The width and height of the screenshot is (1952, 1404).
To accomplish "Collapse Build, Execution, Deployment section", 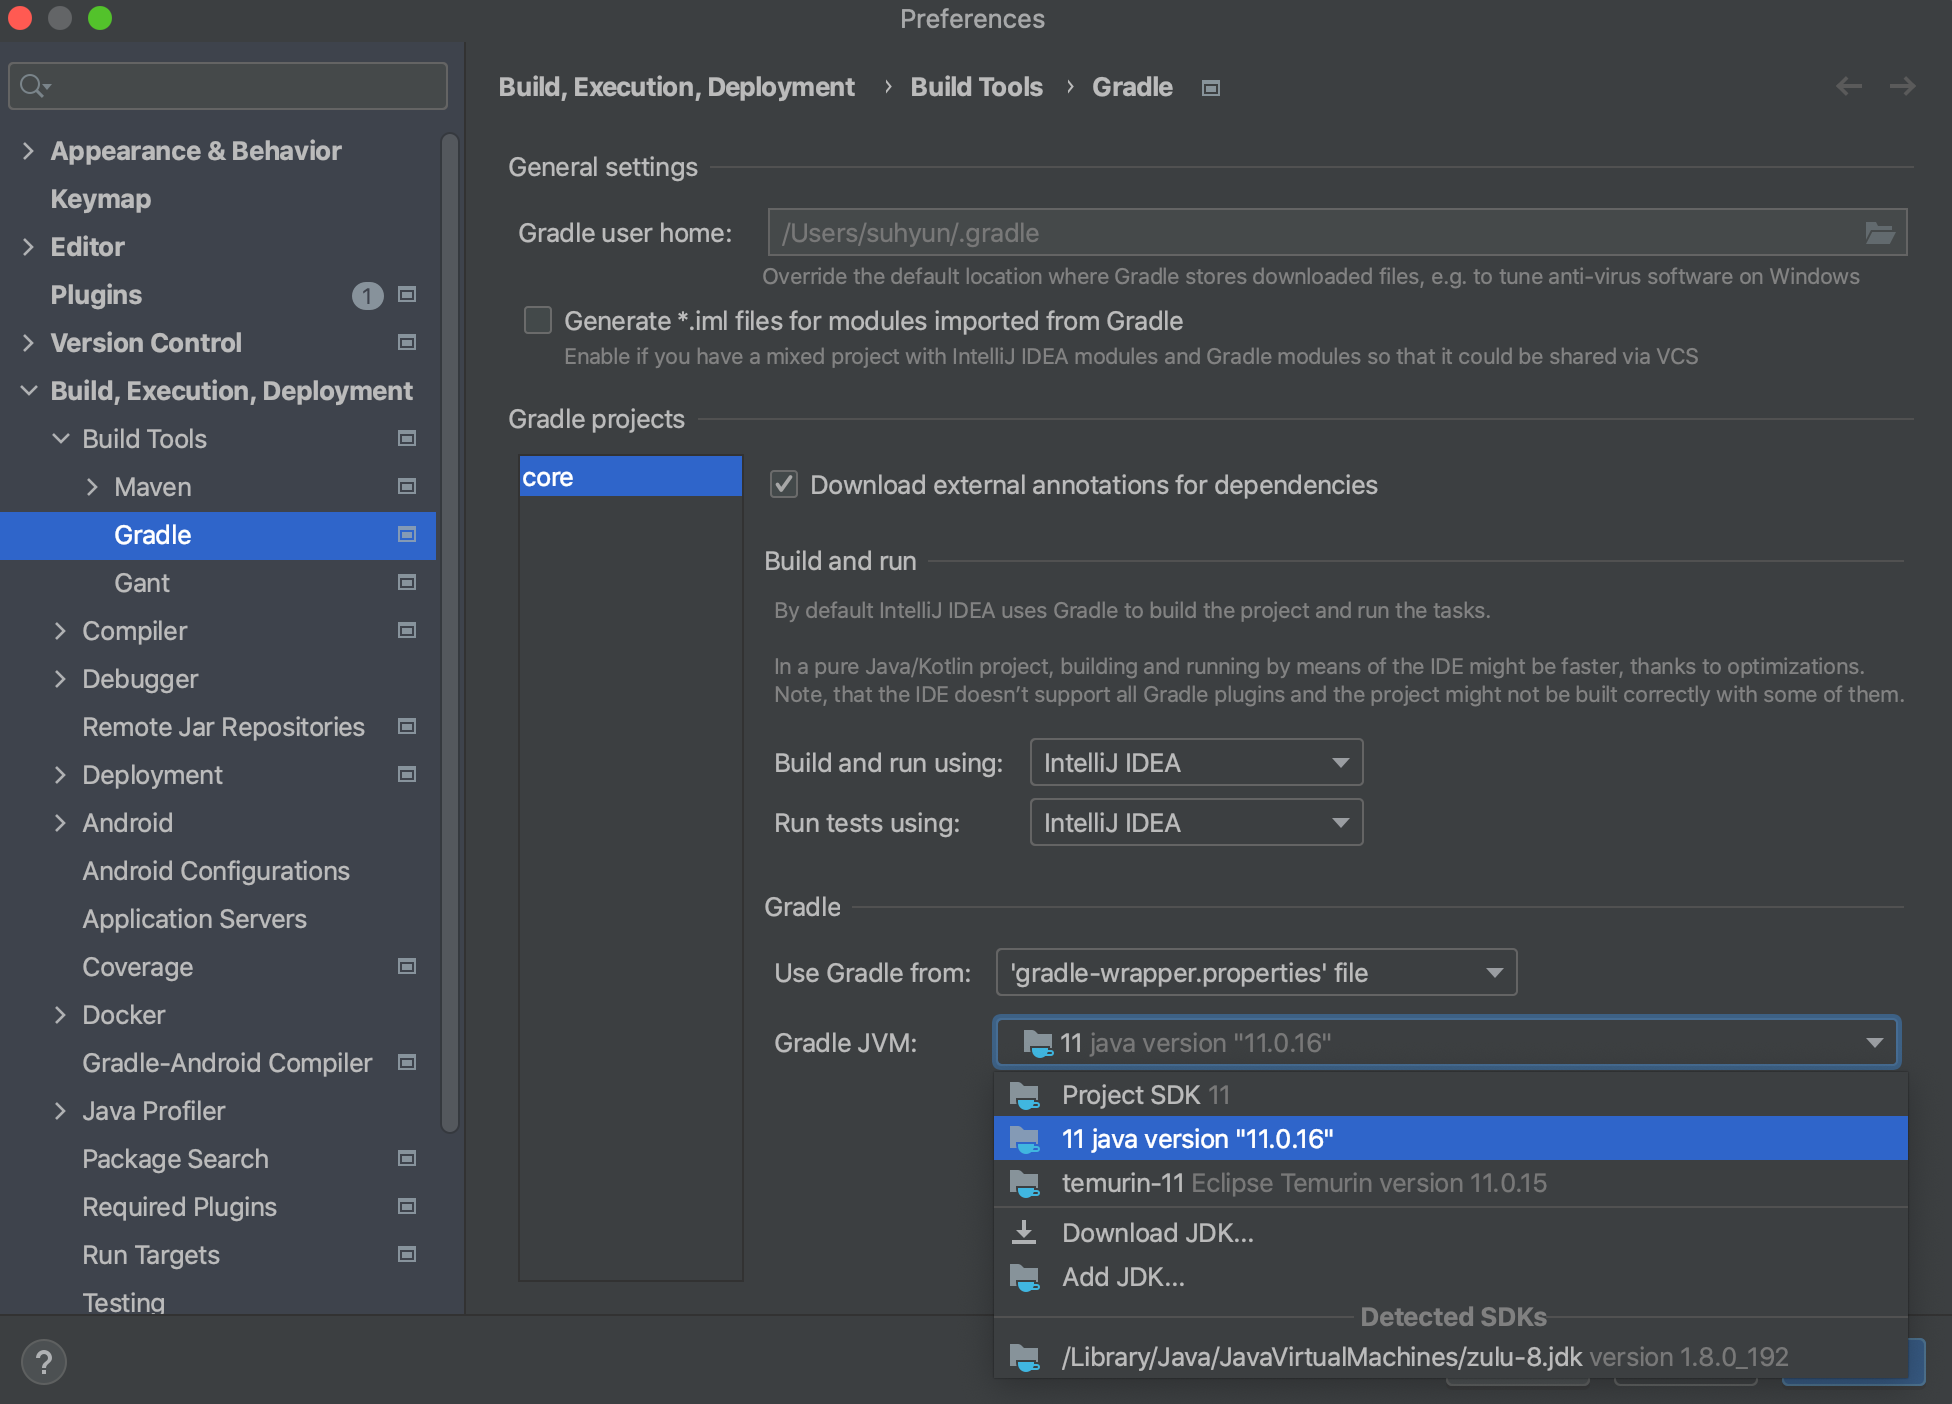I will click(x=28, y=391).
